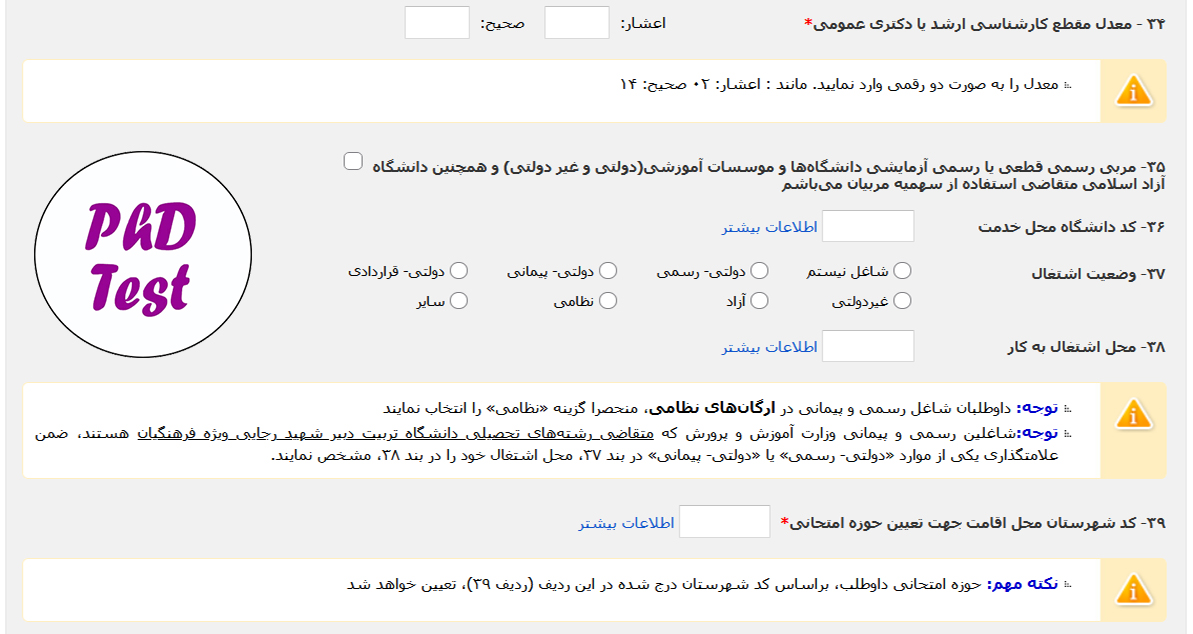The width and height of the screenshot is (1193, 634).
Task: Focus the اعشار input field for معدل
Action: [x=577, y=23]
